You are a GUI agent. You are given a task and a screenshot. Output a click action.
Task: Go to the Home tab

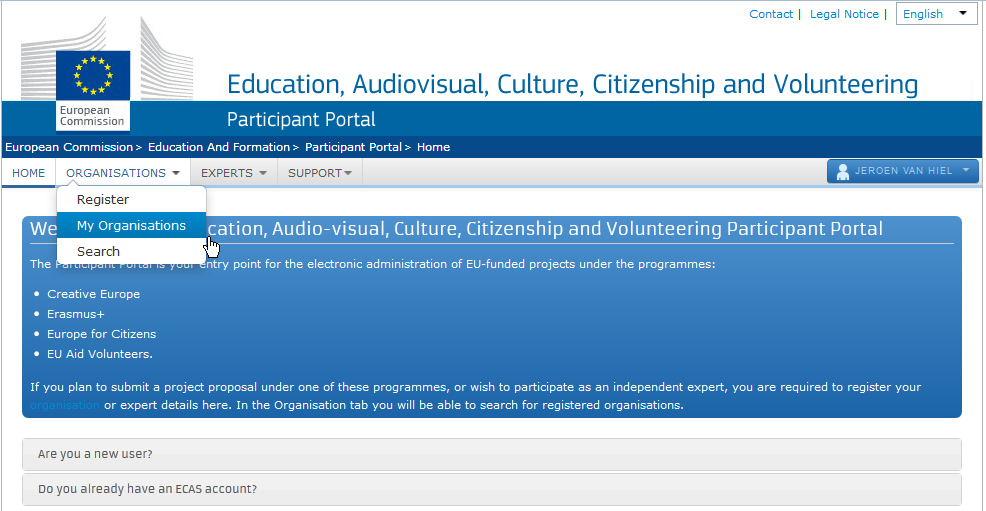(x=28, y=173)
